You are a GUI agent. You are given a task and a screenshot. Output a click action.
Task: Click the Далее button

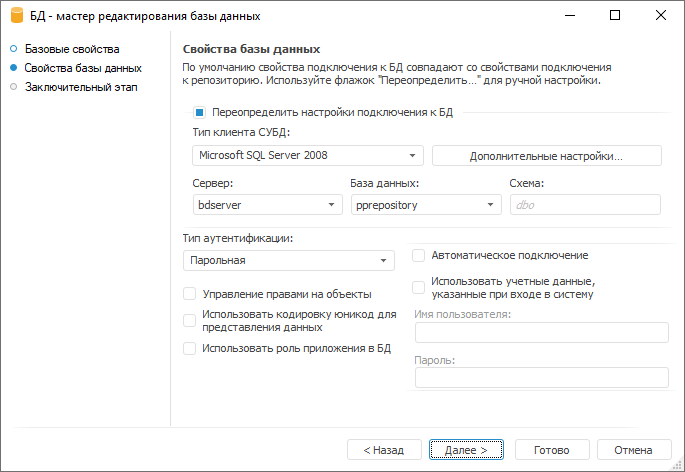point(466,450)
